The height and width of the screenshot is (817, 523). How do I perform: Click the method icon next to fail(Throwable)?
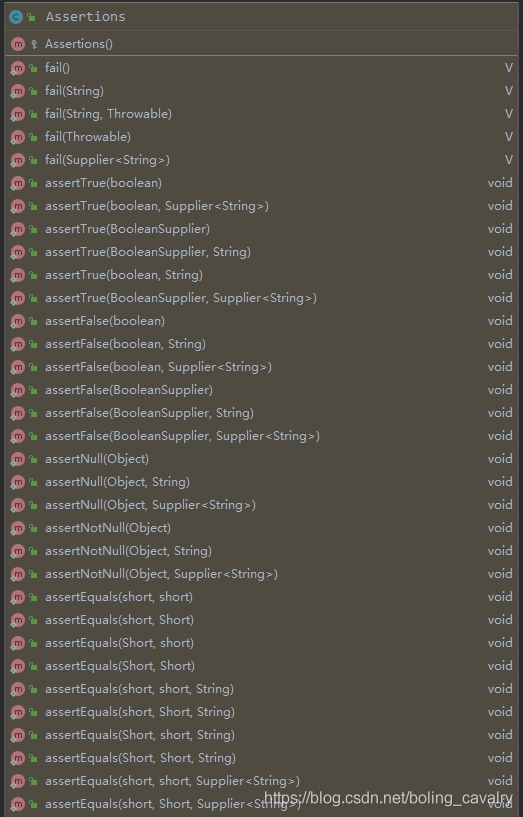point(18,137)
